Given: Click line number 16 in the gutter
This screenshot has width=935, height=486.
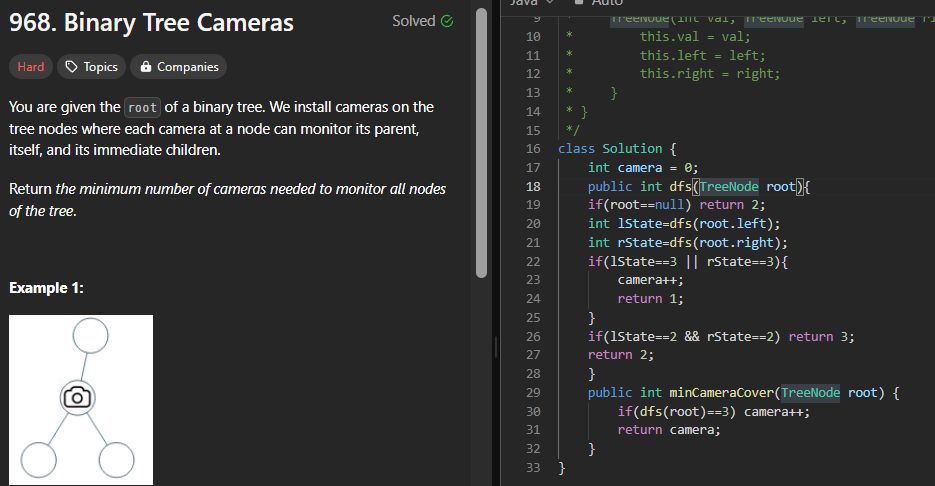Looking at the screenshot, I should point(533,149).
